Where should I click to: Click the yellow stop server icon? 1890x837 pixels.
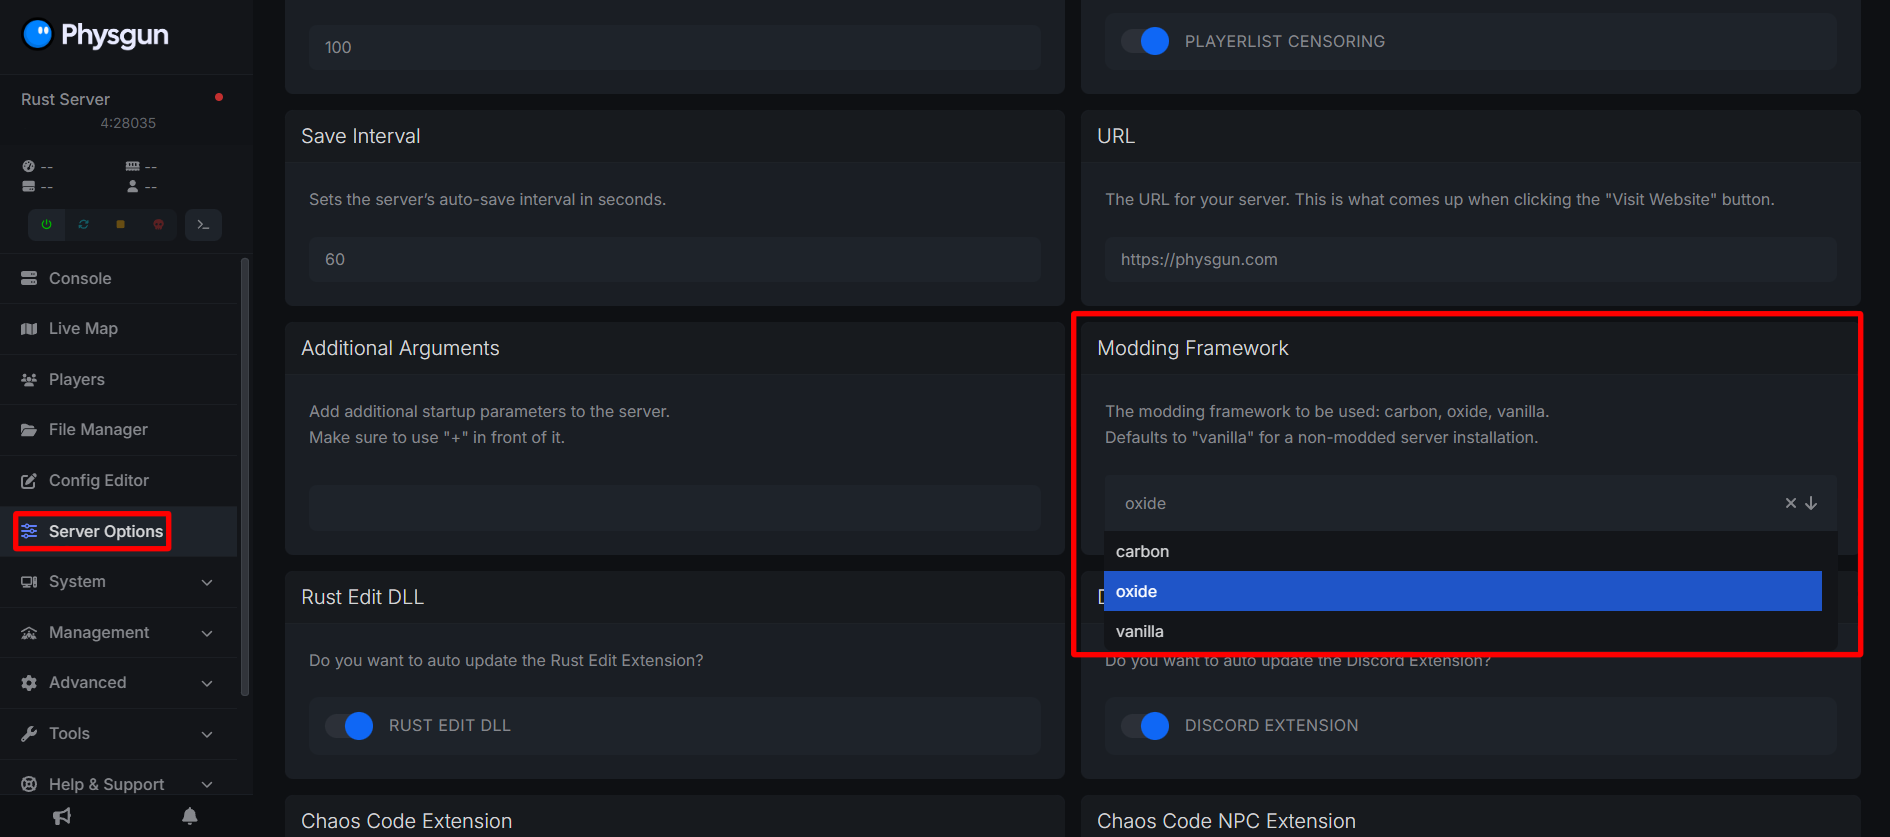click(121, 225)
